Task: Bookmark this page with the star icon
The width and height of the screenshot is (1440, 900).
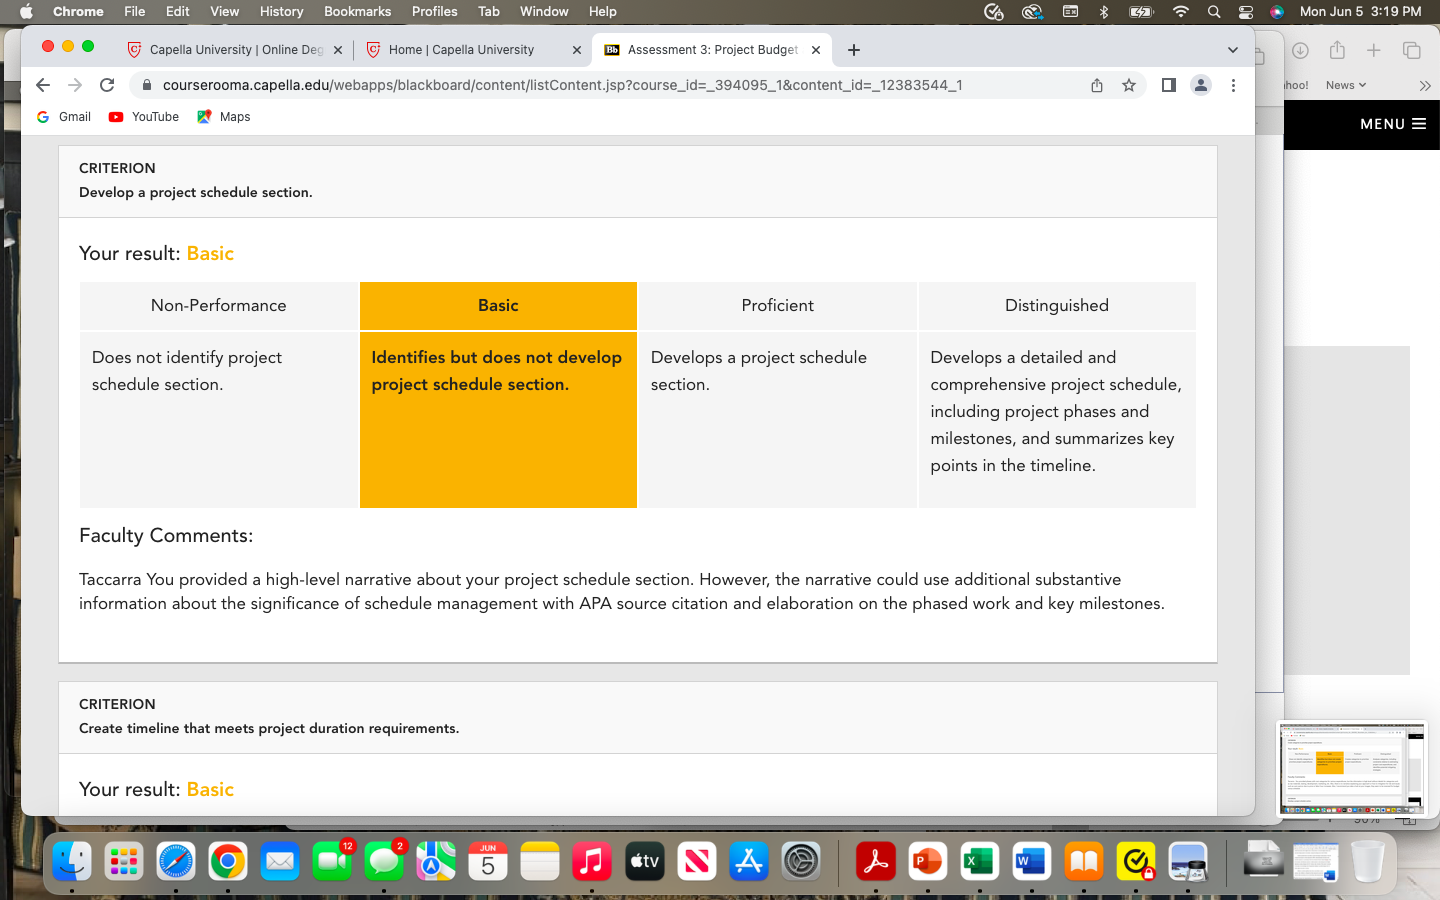Action: point(1129,85)
